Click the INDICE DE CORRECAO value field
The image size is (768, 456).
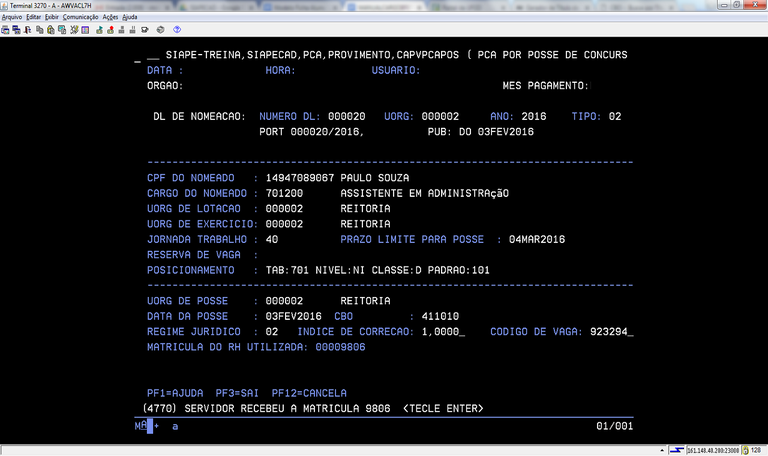pyautogui.click(x=443, y=331)
